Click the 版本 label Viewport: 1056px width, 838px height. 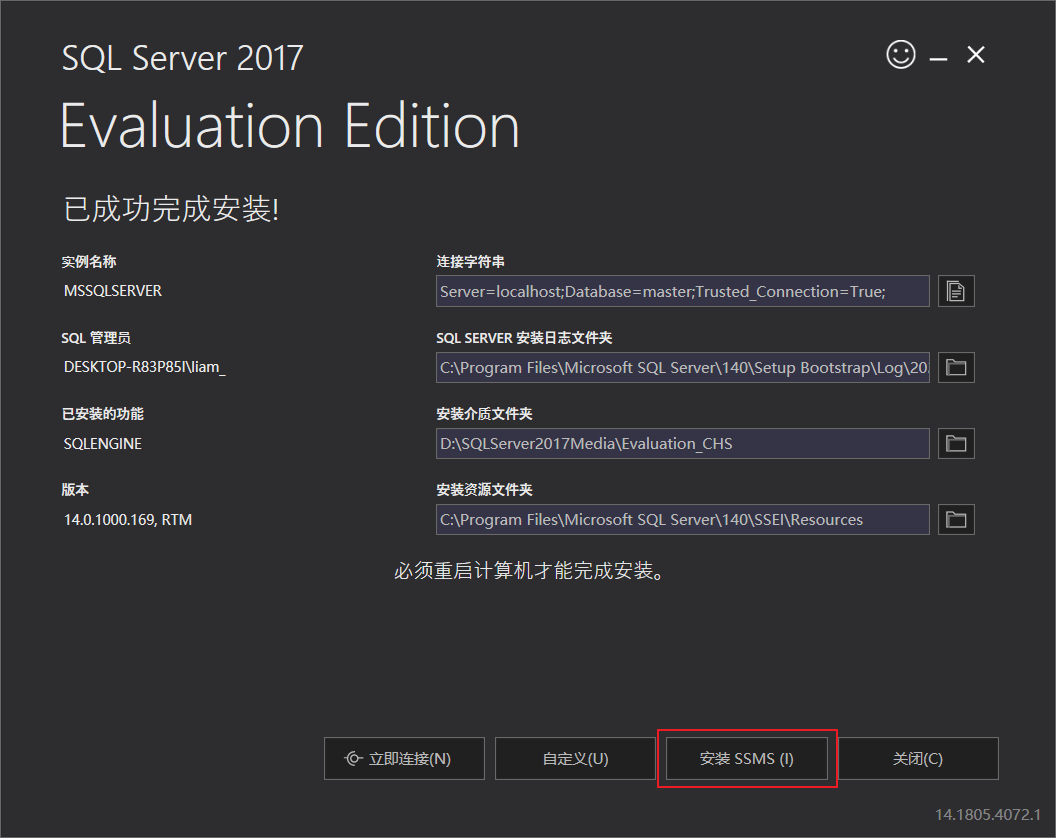[x=75, y=490]
